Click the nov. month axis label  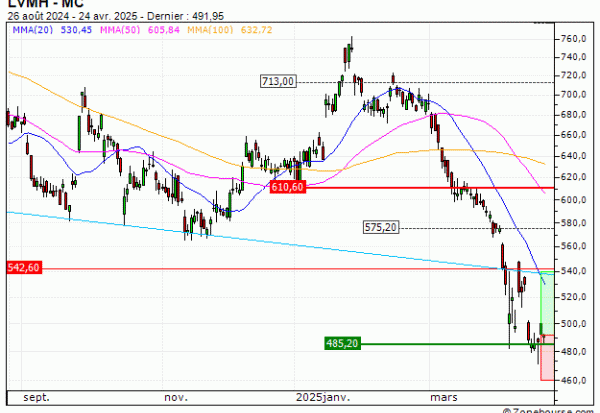coord(176,398)
